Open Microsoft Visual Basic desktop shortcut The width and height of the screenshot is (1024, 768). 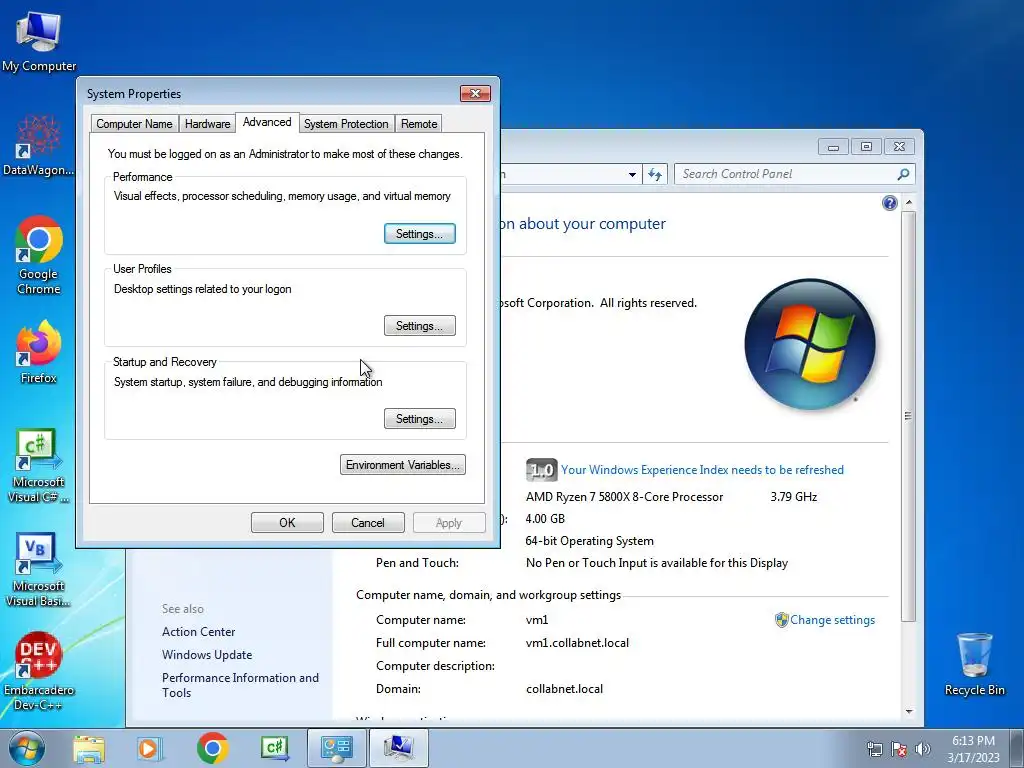tap(39, 570)
